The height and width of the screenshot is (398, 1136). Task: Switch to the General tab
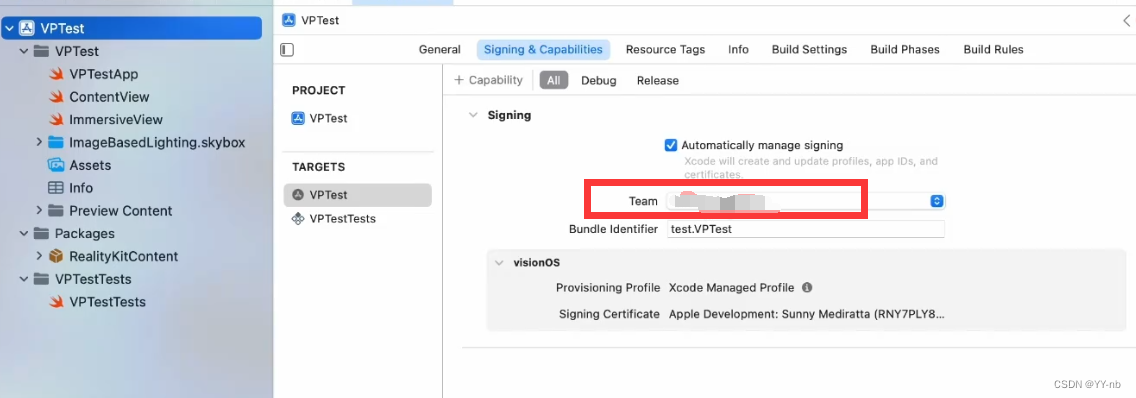click(440, 50)
